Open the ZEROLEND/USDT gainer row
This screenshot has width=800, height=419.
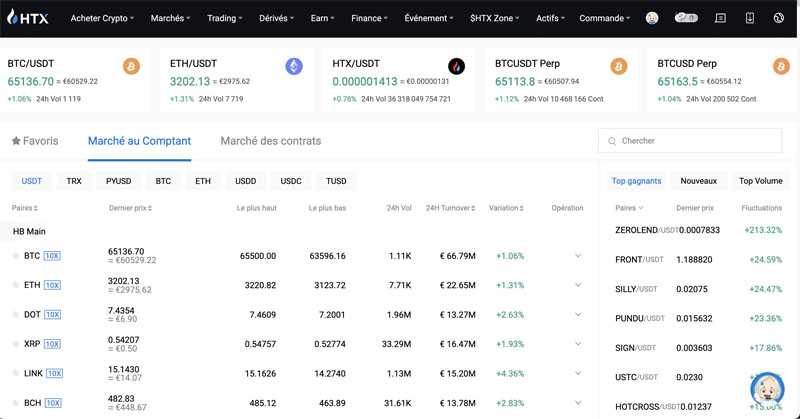(x=698, y=230)
